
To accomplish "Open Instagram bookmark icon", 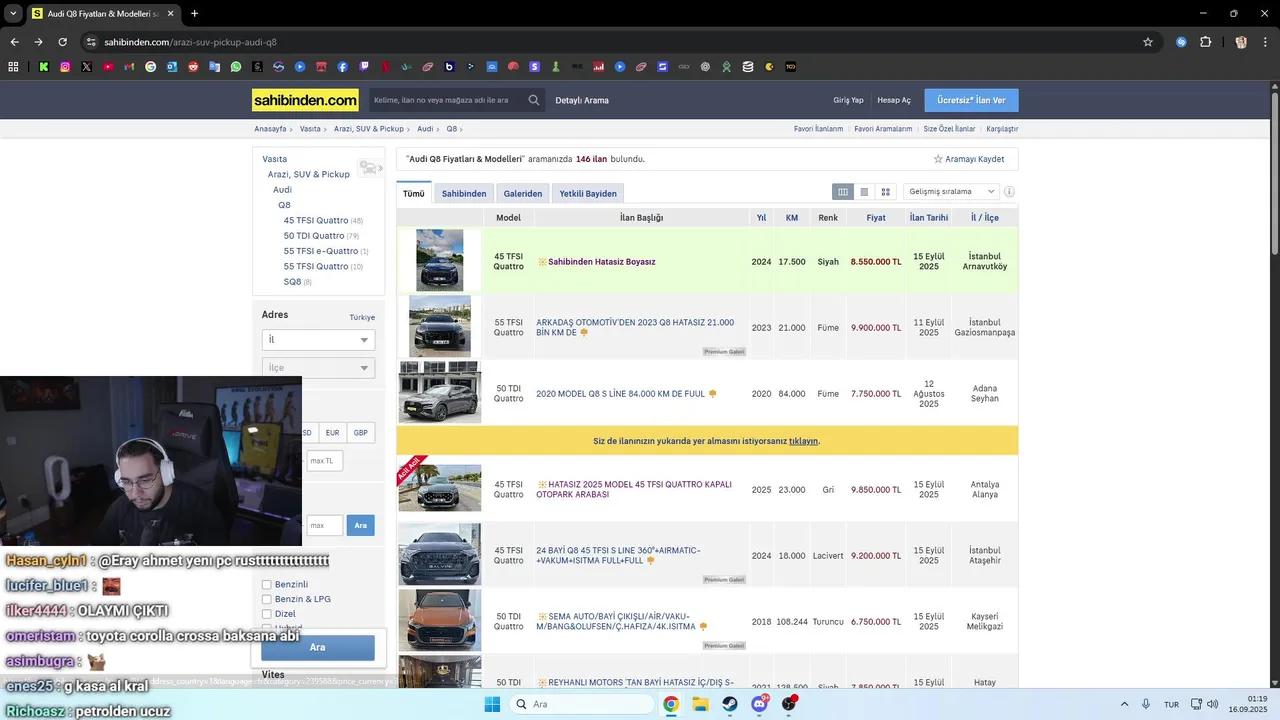I will pos(65,67).
